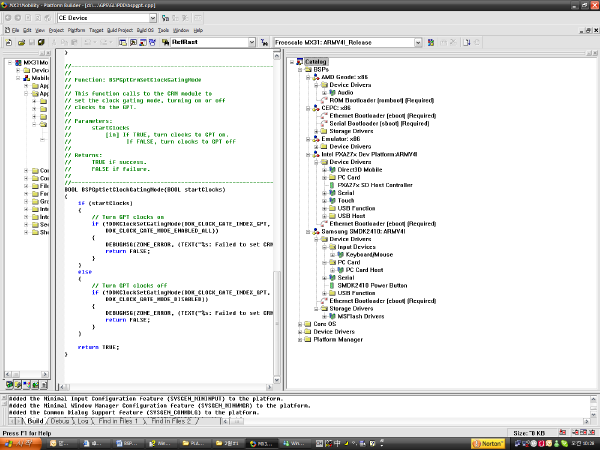Open the Freescale MX31 configuration dropdown
This screenshot has height=450, width=600.
coord(418,42)
